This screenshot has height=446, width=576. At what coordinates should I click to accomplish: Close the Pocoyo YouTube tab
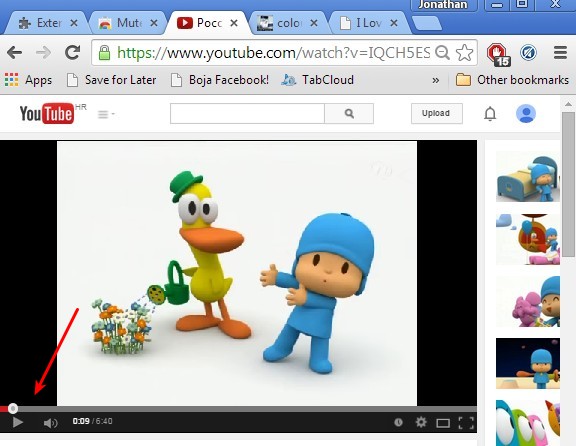click(234, 23)
